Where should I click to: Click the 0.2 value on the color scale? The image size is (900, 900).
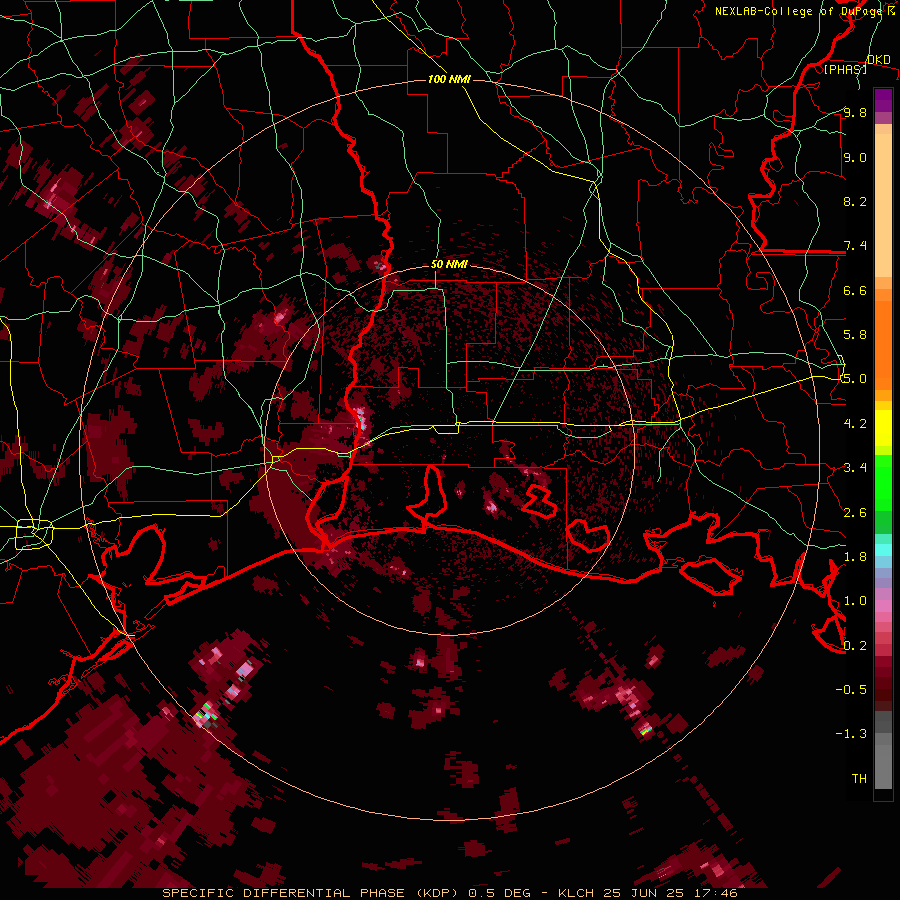tap(855, 646)
